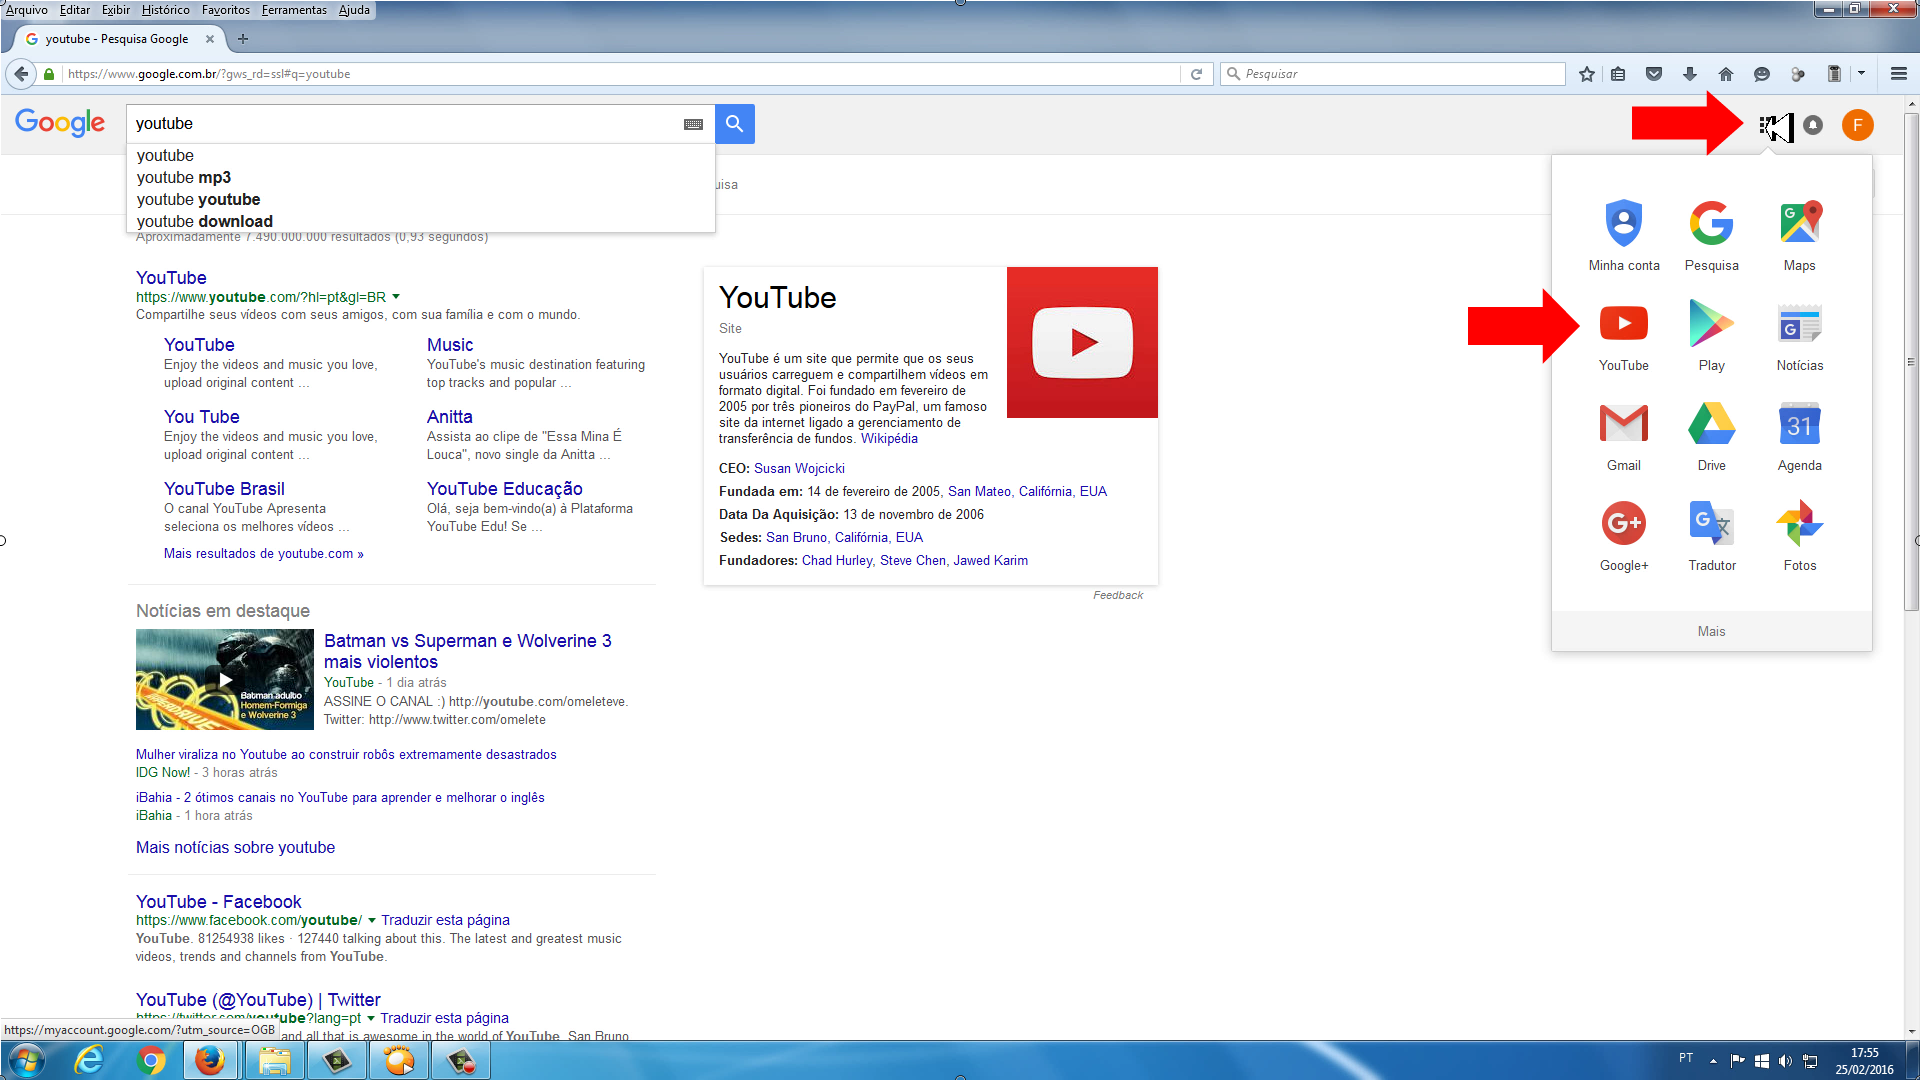Open File Explorer folder on taskbar

tap(274, 1060)
